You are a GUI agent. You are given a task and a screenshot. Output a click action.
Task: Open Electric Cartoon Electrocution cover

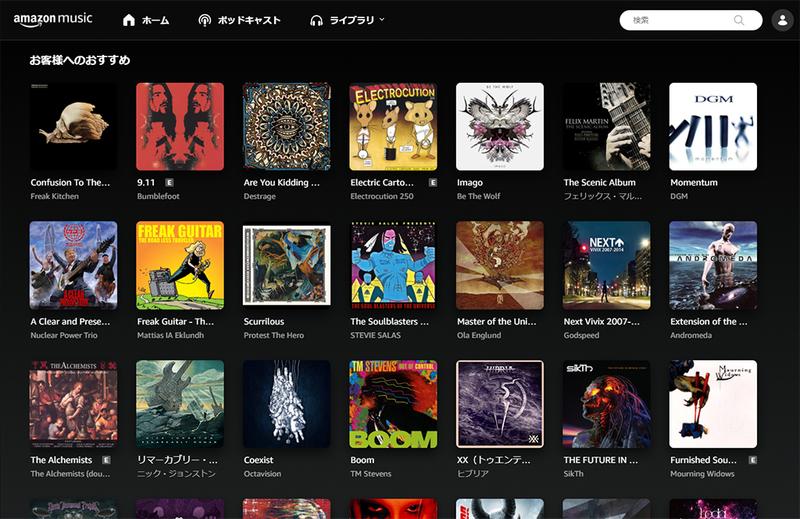tap(393, 127)
